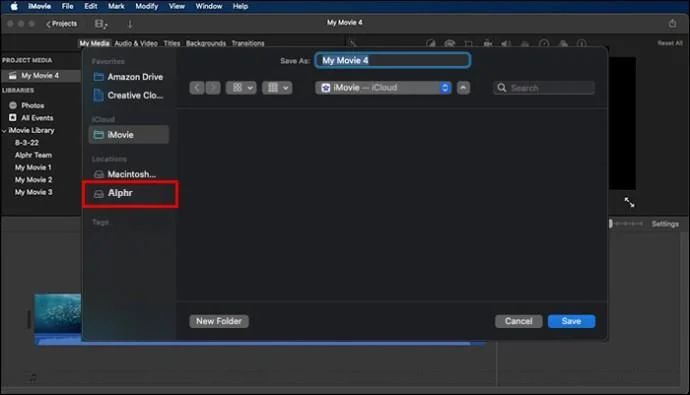
Task: Select Photos library
Action: coord(33,106)
